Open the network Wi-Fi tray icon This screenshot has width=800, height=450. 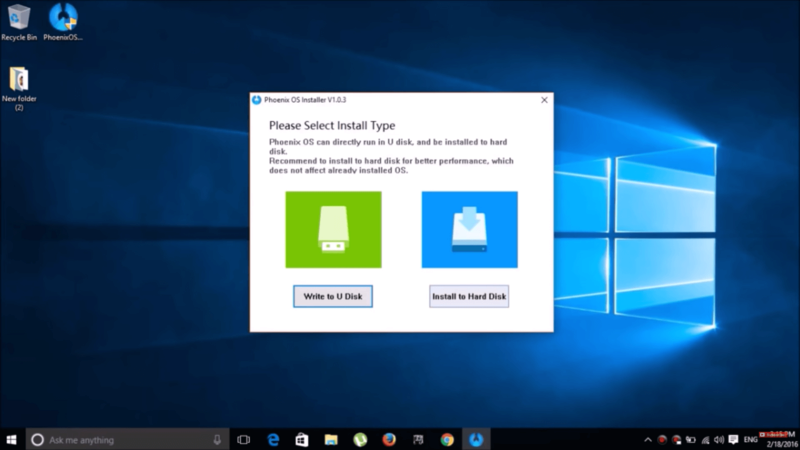tap(705, 440)
